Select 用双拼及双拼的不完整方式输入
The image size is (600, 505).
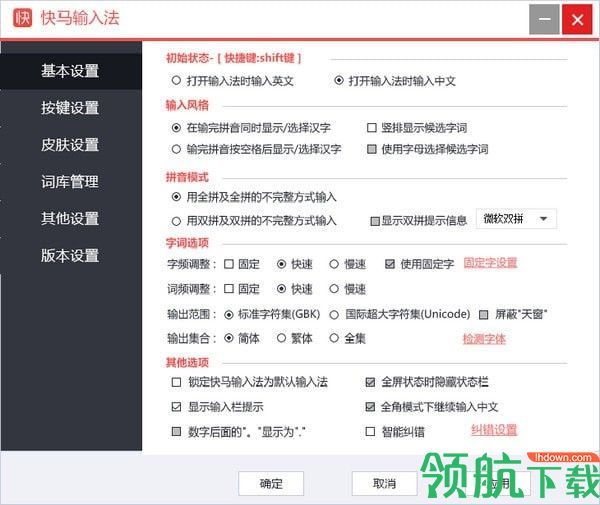pyautogui.click(x=176, y=221)
